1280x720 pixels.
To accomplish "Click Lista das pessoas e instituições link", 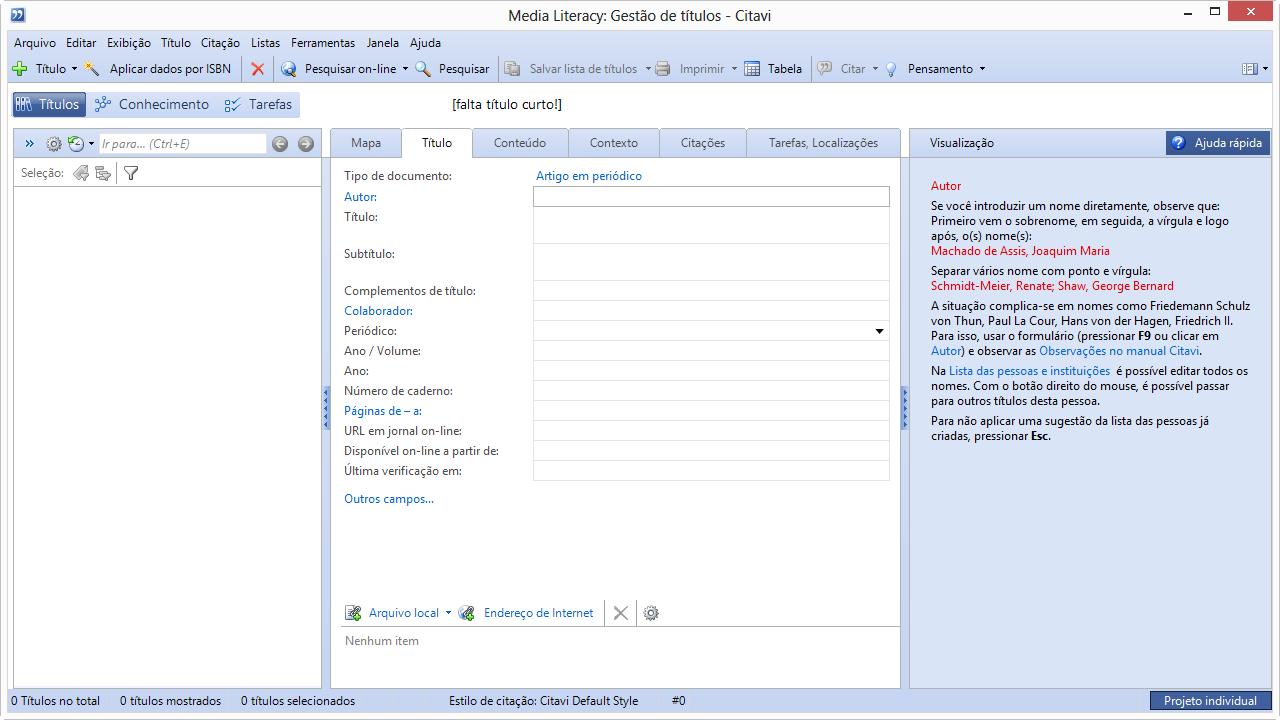I will pyautogui.click(x=1029, y=371).
